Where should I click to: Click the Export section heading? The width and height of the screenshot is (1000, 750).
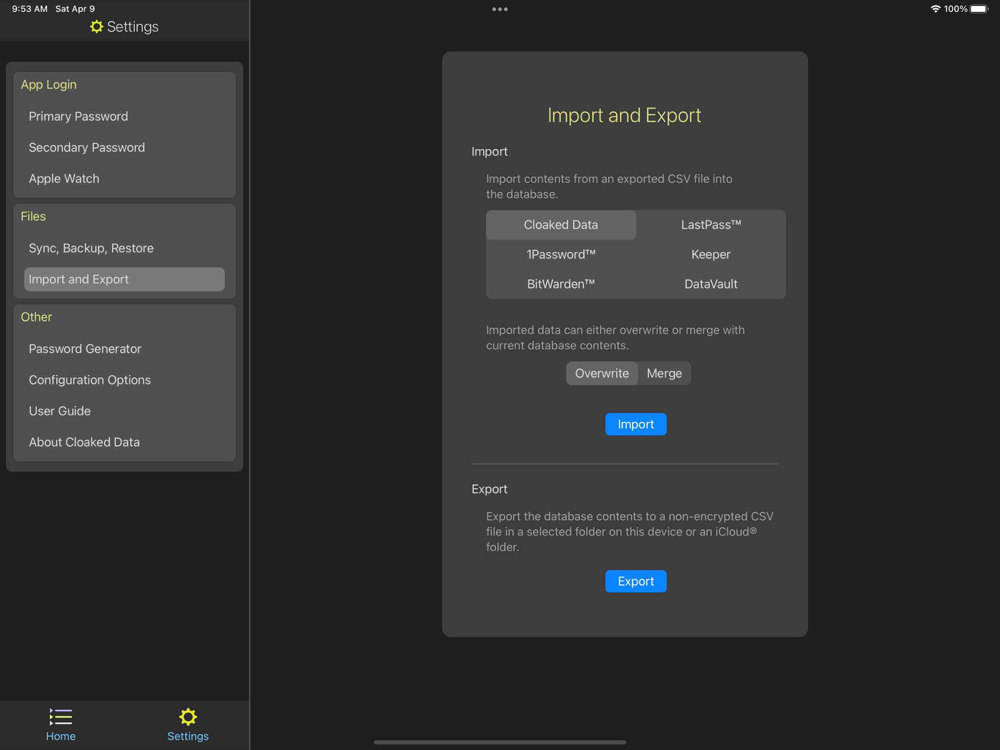tap(489, 489)
